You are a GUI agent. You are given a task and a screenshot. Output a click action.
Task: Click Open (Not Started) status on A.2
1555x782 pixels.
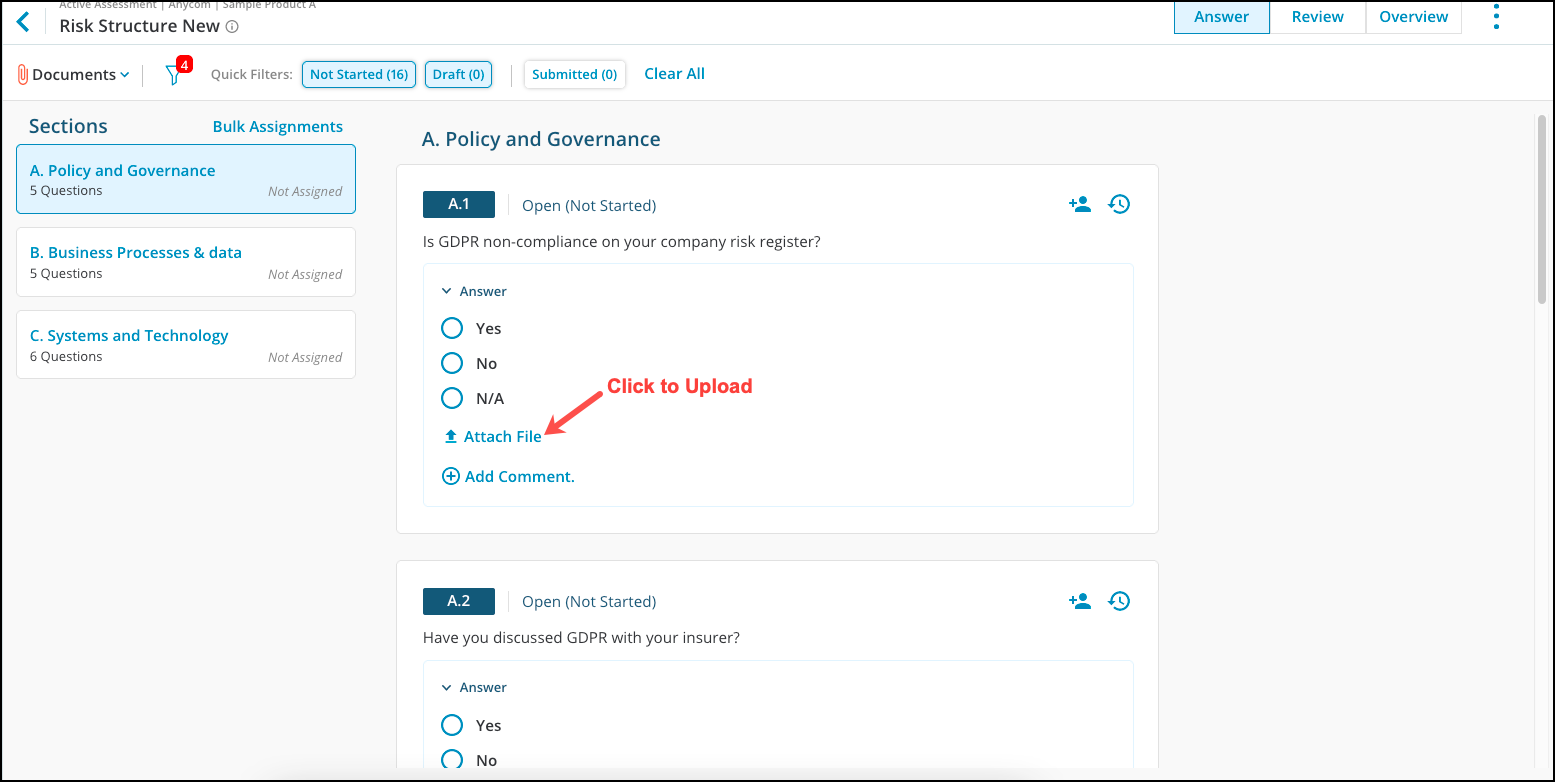tap(589, 602)
